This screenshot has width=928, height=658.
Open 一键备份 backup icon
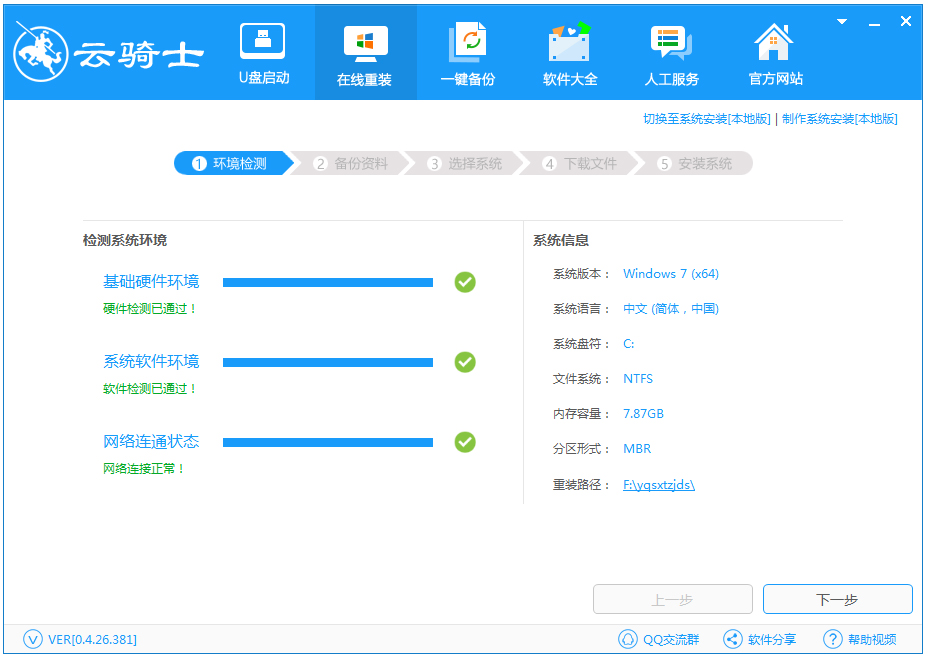(x=468, y=41)
